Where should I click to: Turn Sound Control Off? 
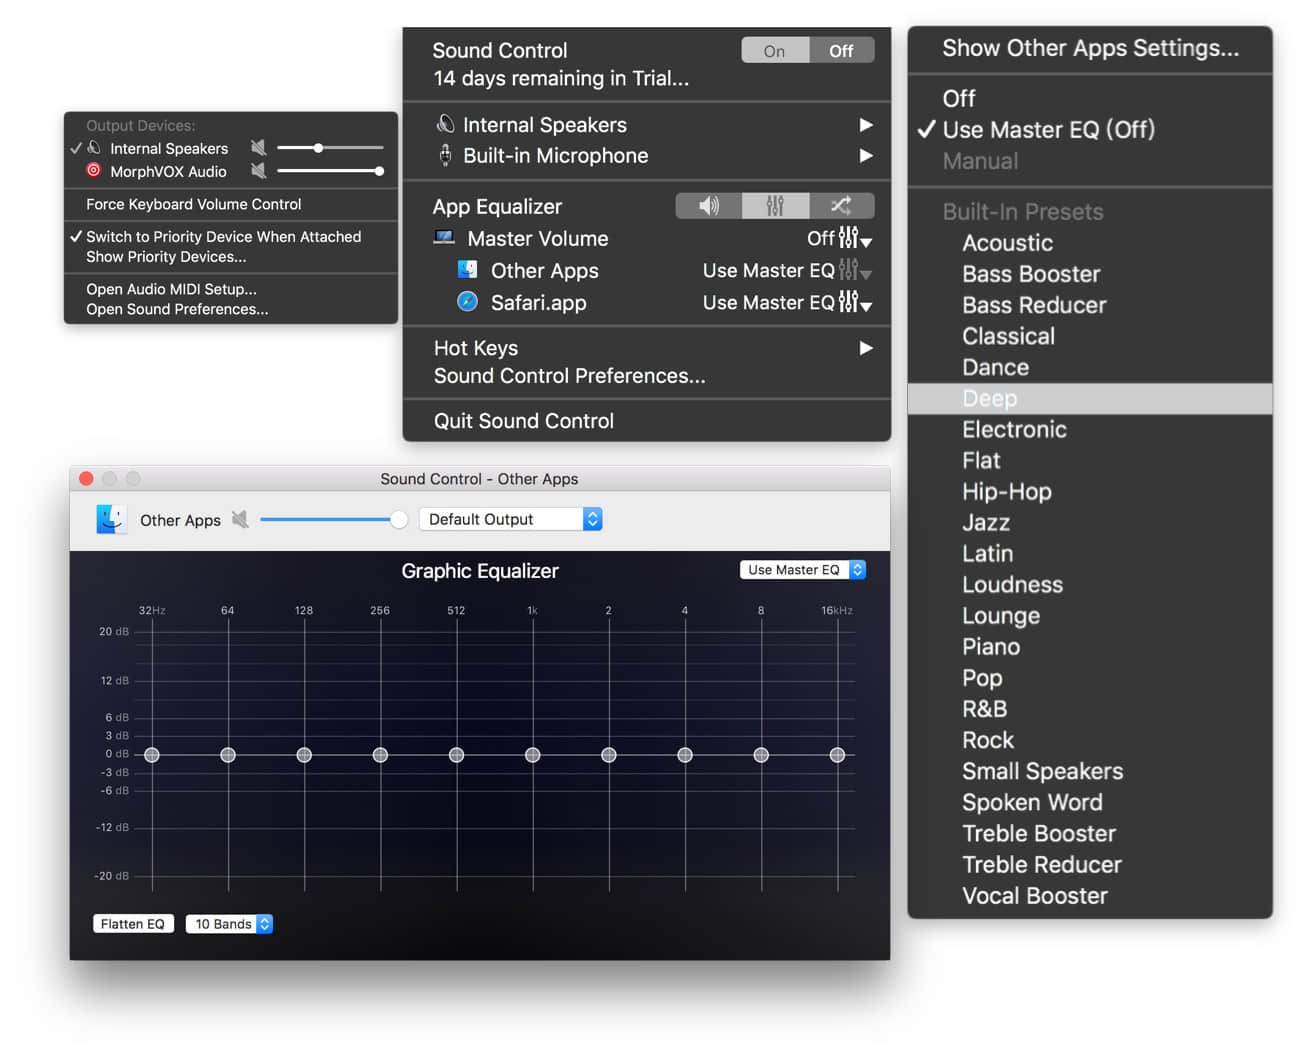[842, 51]
